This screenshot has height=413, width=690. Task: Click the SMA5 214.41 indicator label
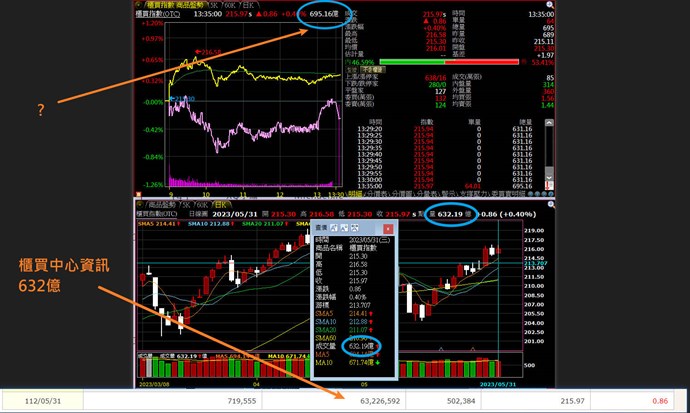coord(158,224)
